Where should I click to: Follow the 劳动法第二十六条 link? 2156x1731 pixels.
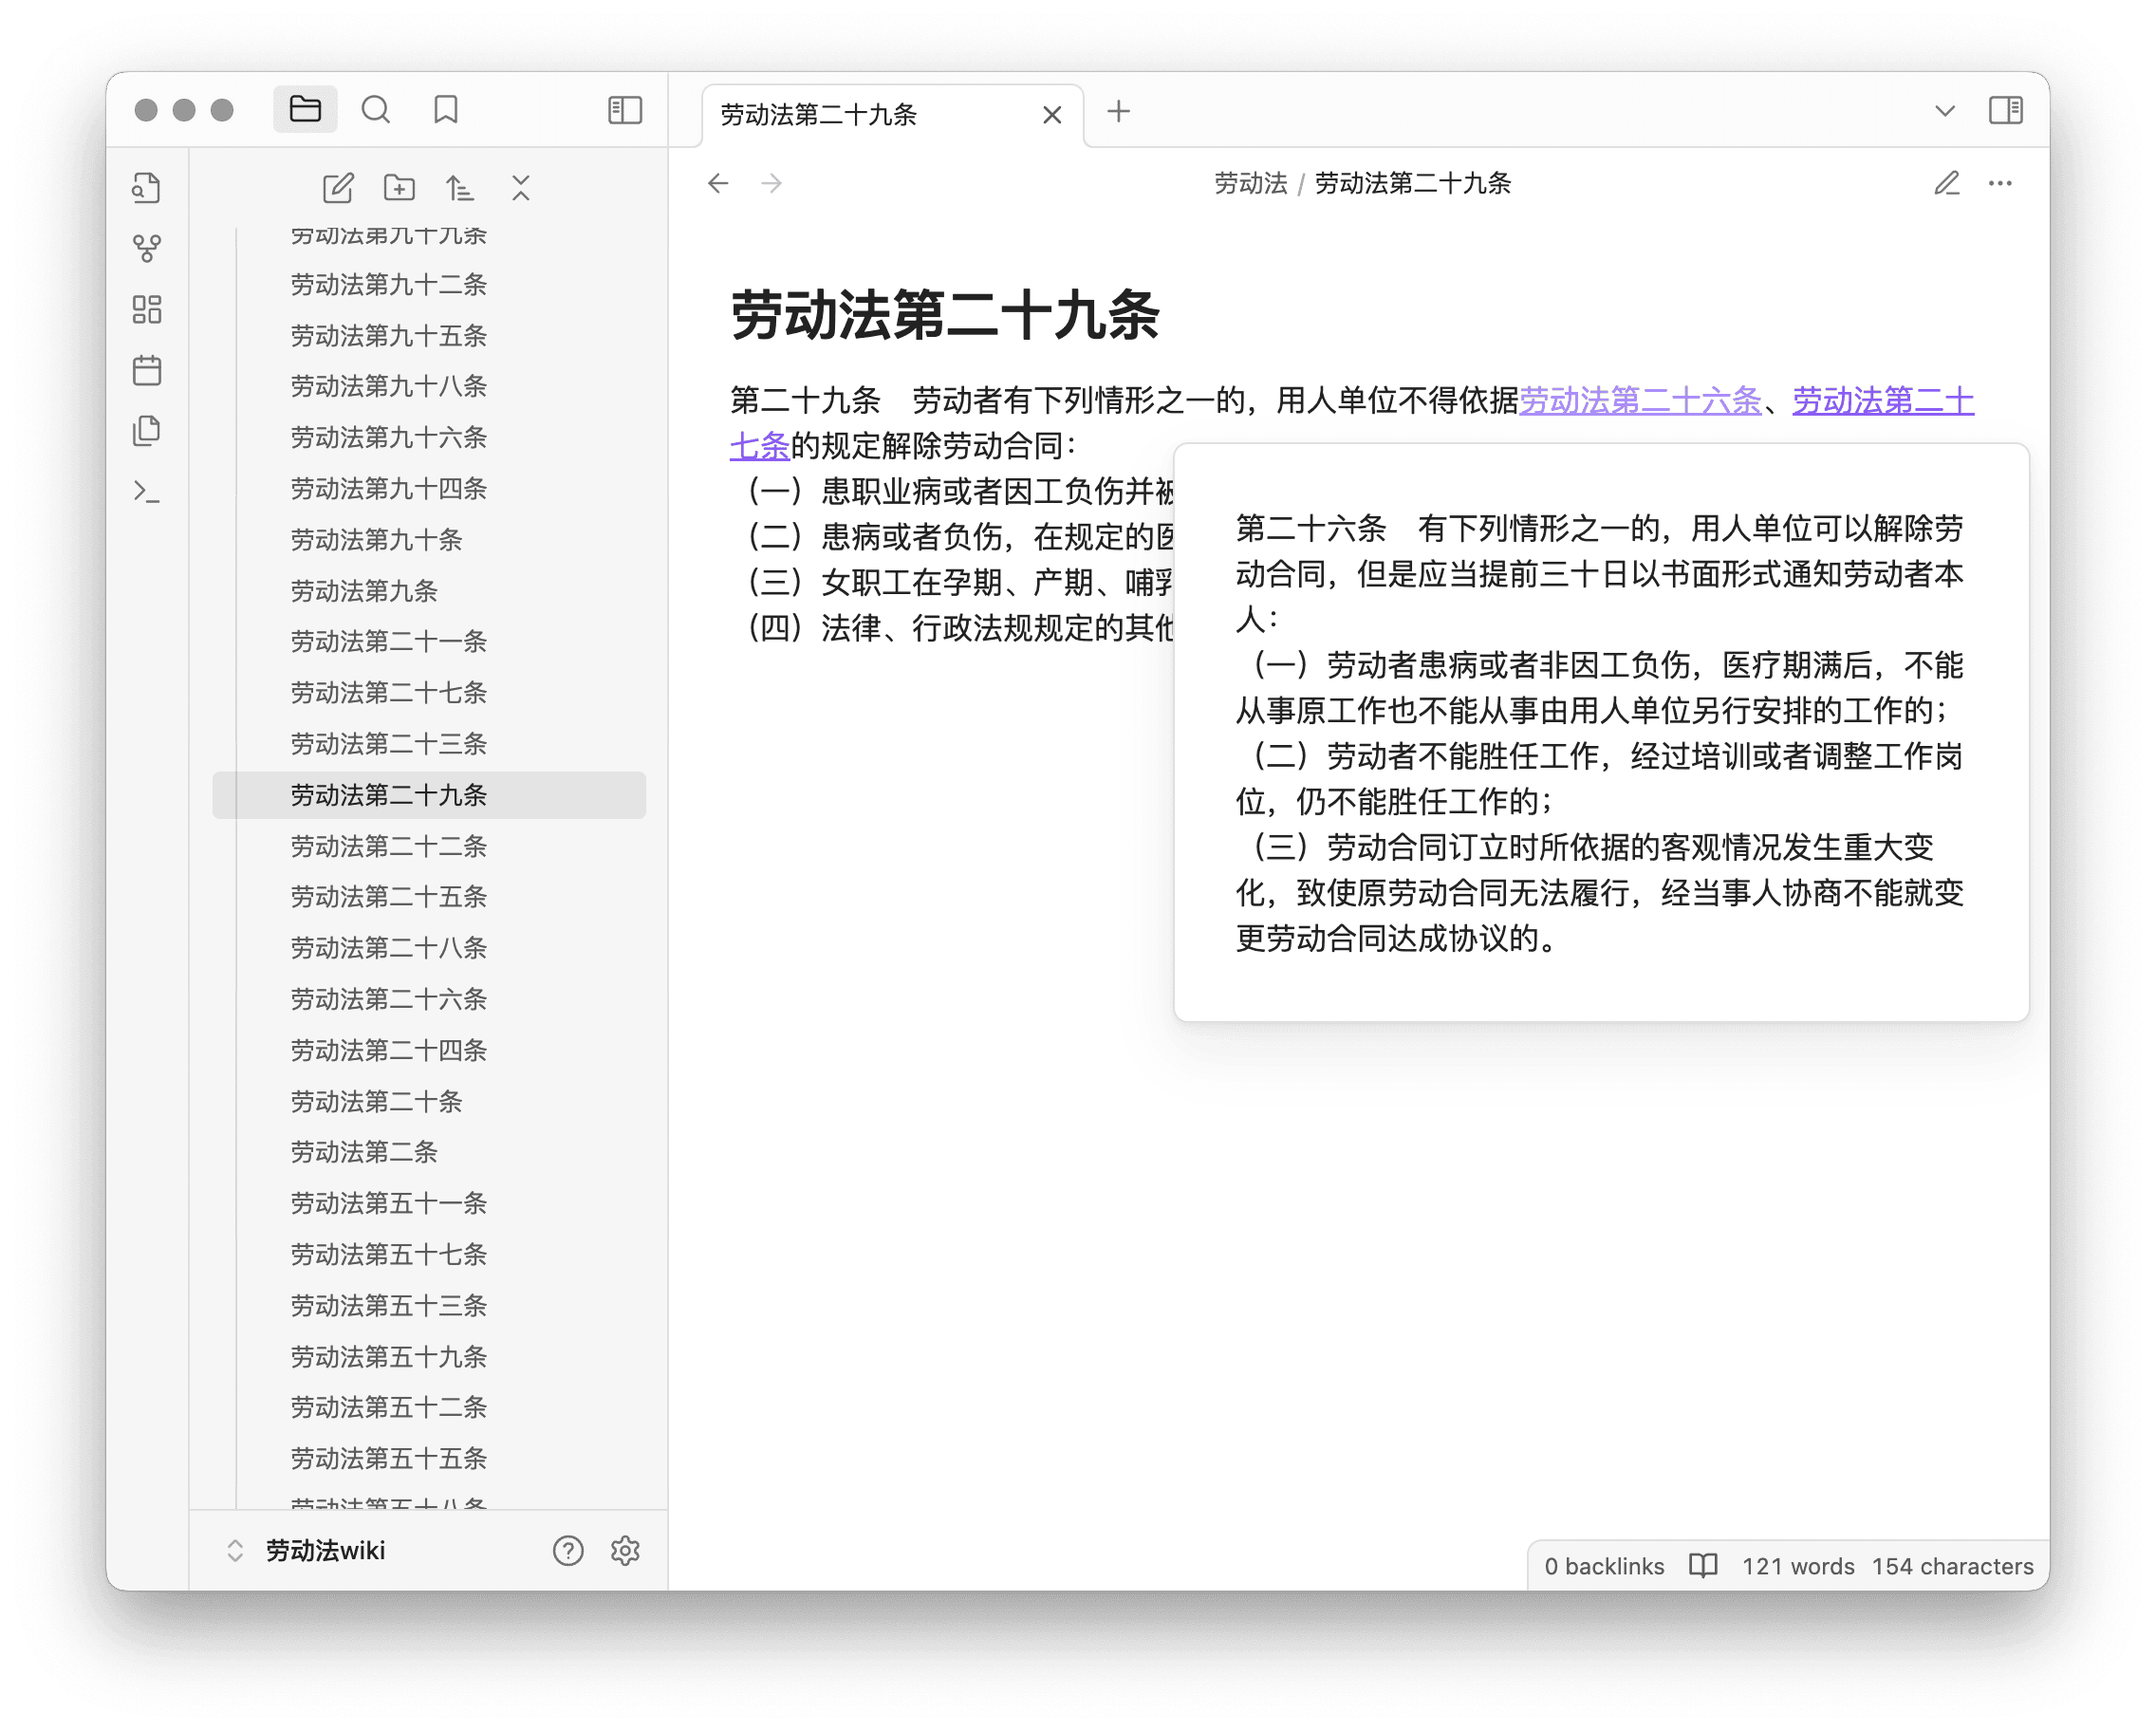(1640, 400)
